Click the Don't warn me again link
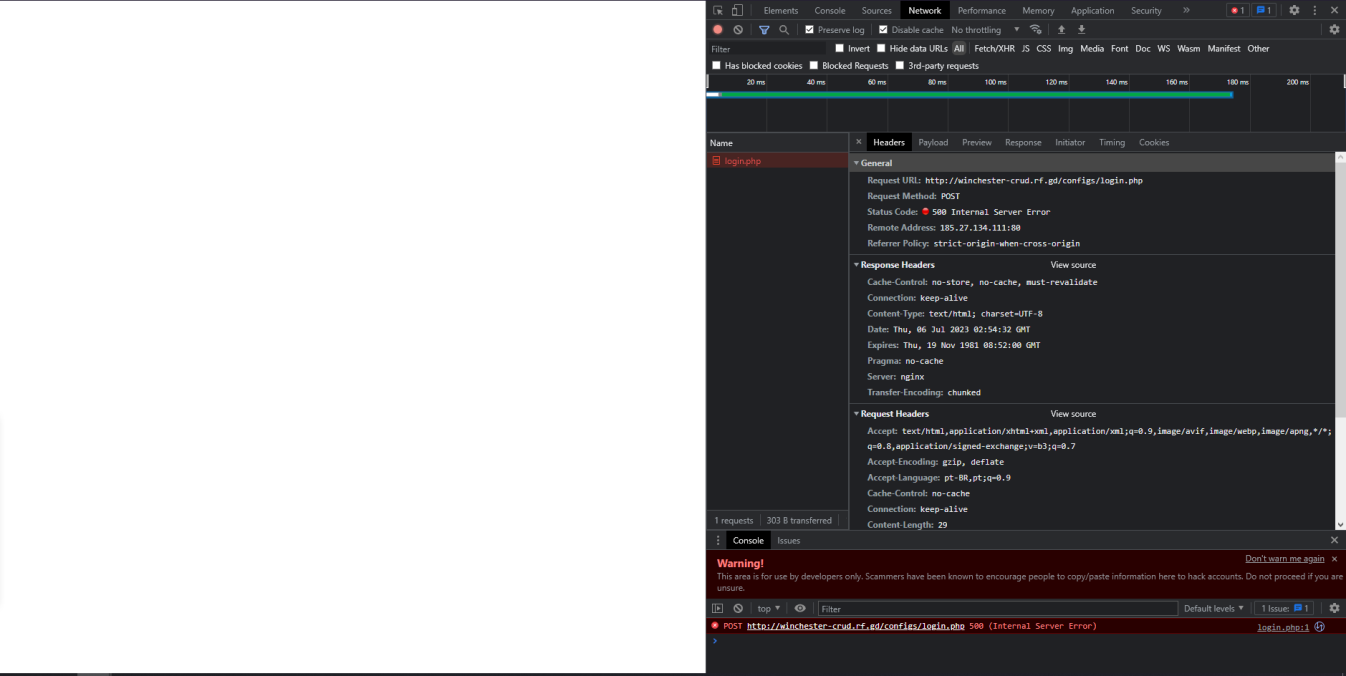Image resolution: width=1346 pixels, height=676 pixels. [x=1284, y=559]
